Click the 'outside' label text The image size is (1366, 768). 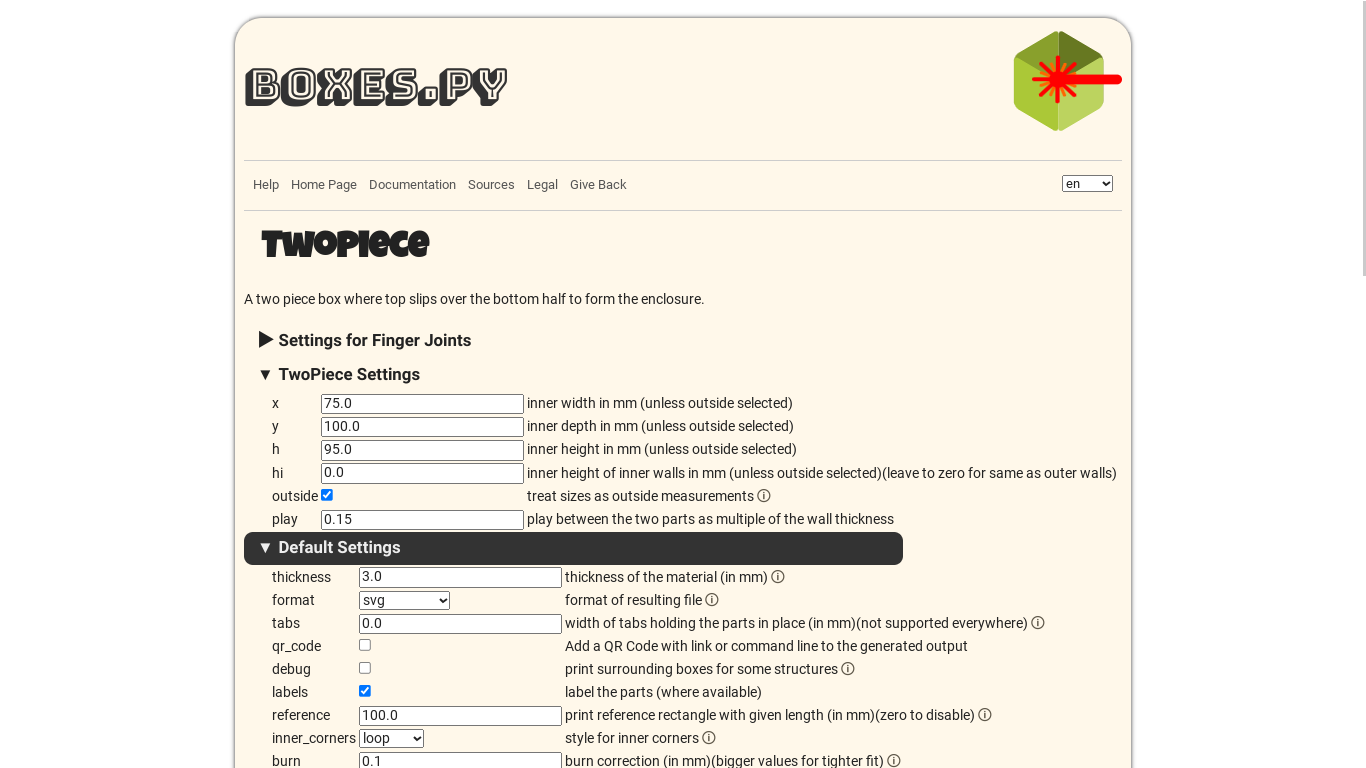point(295,496)
